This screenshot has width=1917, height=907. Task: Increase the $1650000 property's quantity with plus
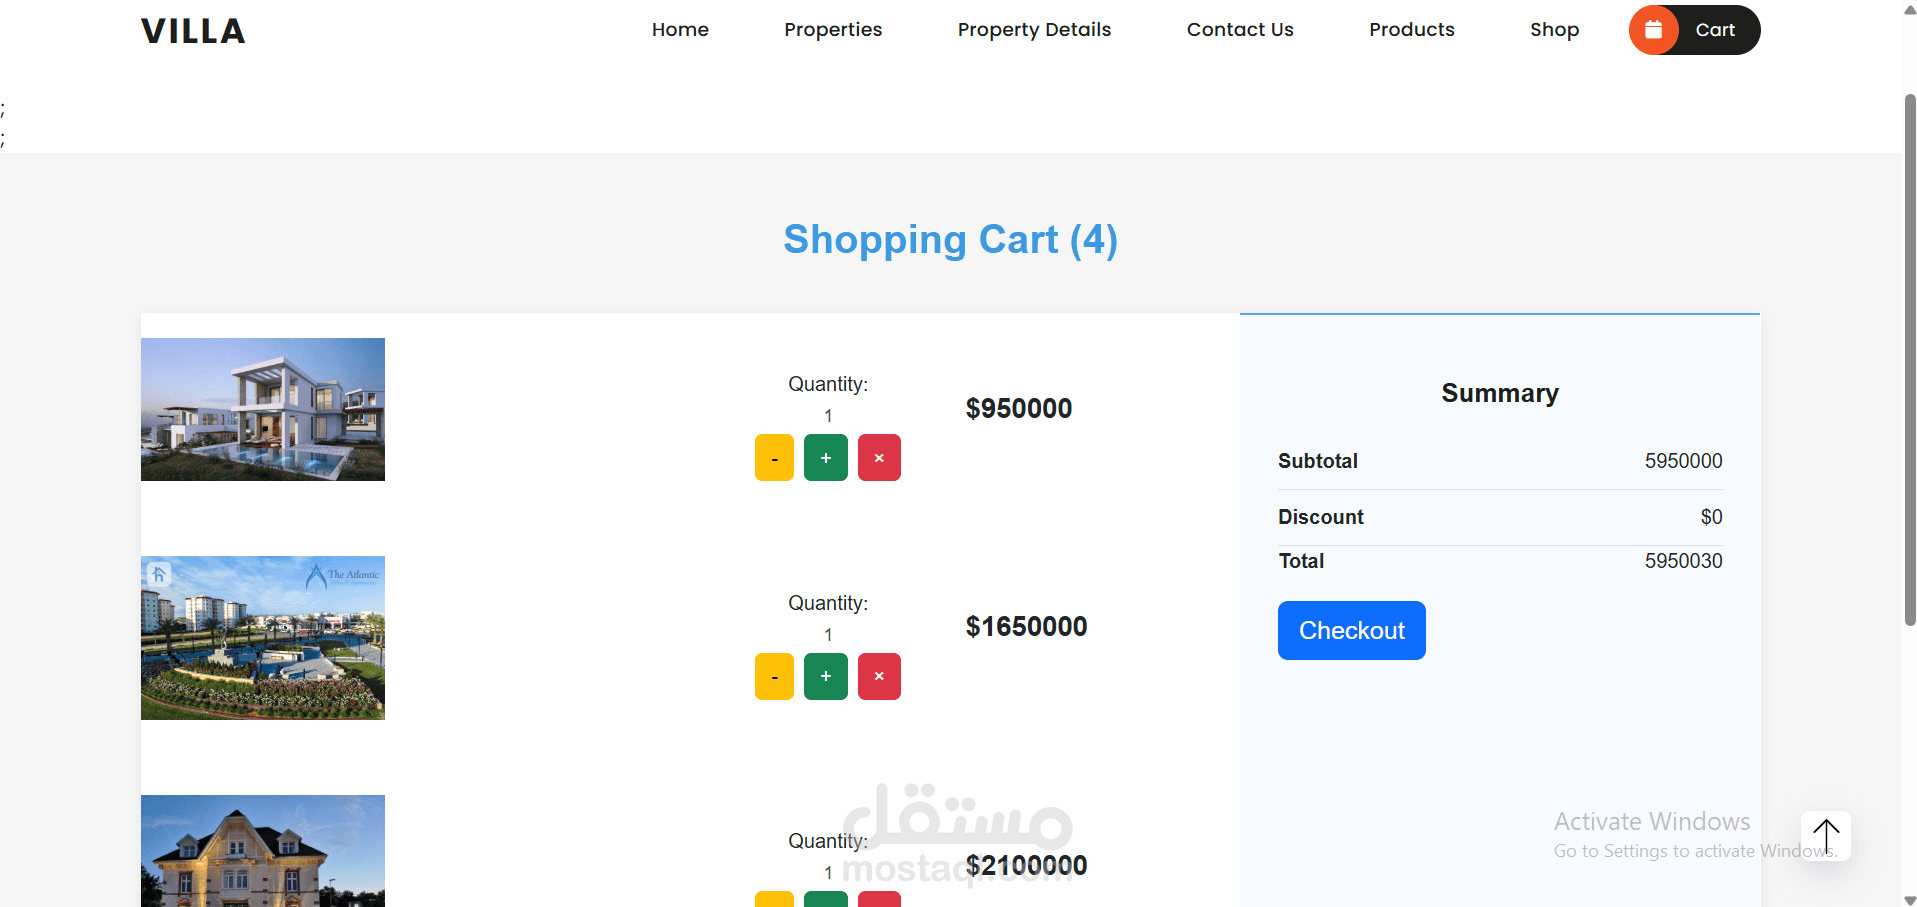pos(826,677)
